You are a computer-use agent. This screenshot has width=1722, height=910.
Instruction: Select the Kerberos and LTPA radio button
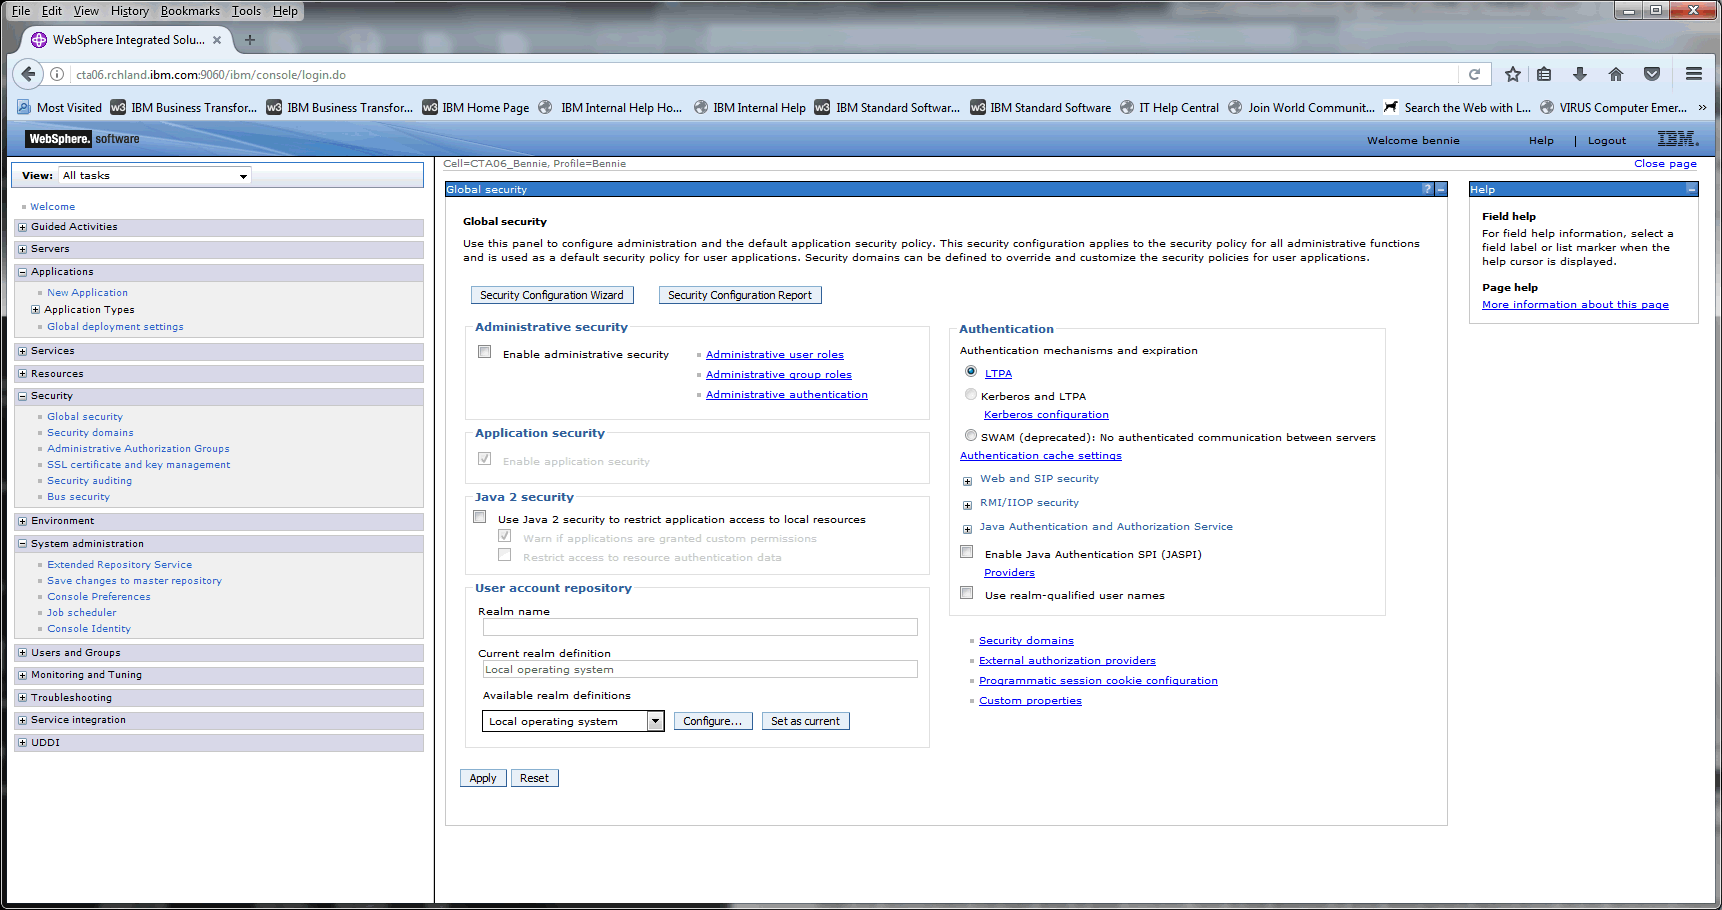[971, 394]
